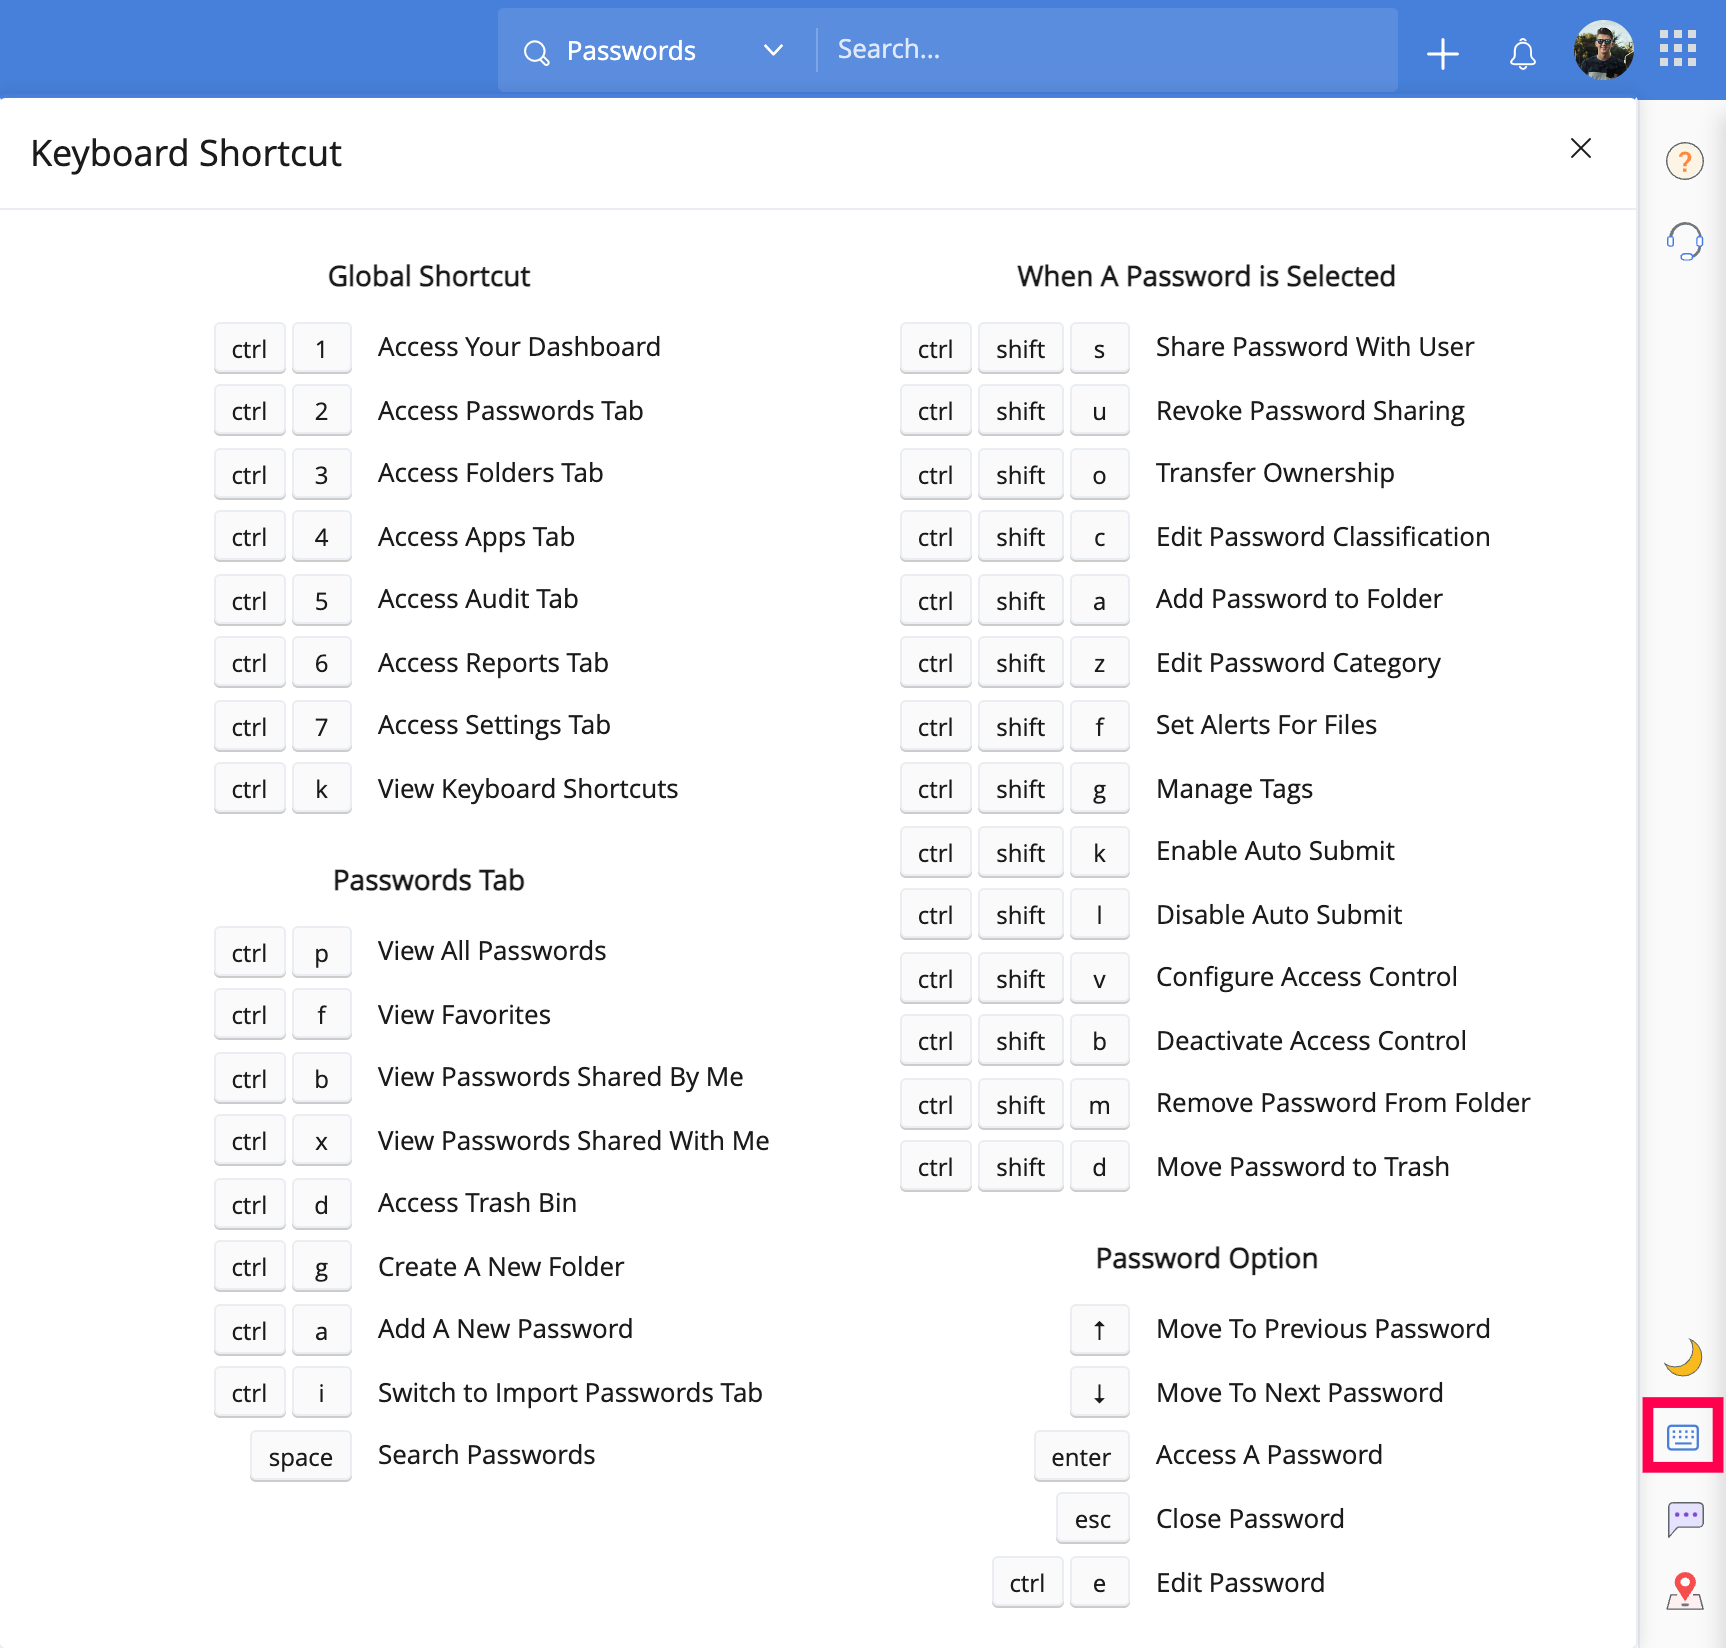Click 'When A Password is Selected' heading
This screenshot has height=1648, width=1726.
[x=1206, y=277]
